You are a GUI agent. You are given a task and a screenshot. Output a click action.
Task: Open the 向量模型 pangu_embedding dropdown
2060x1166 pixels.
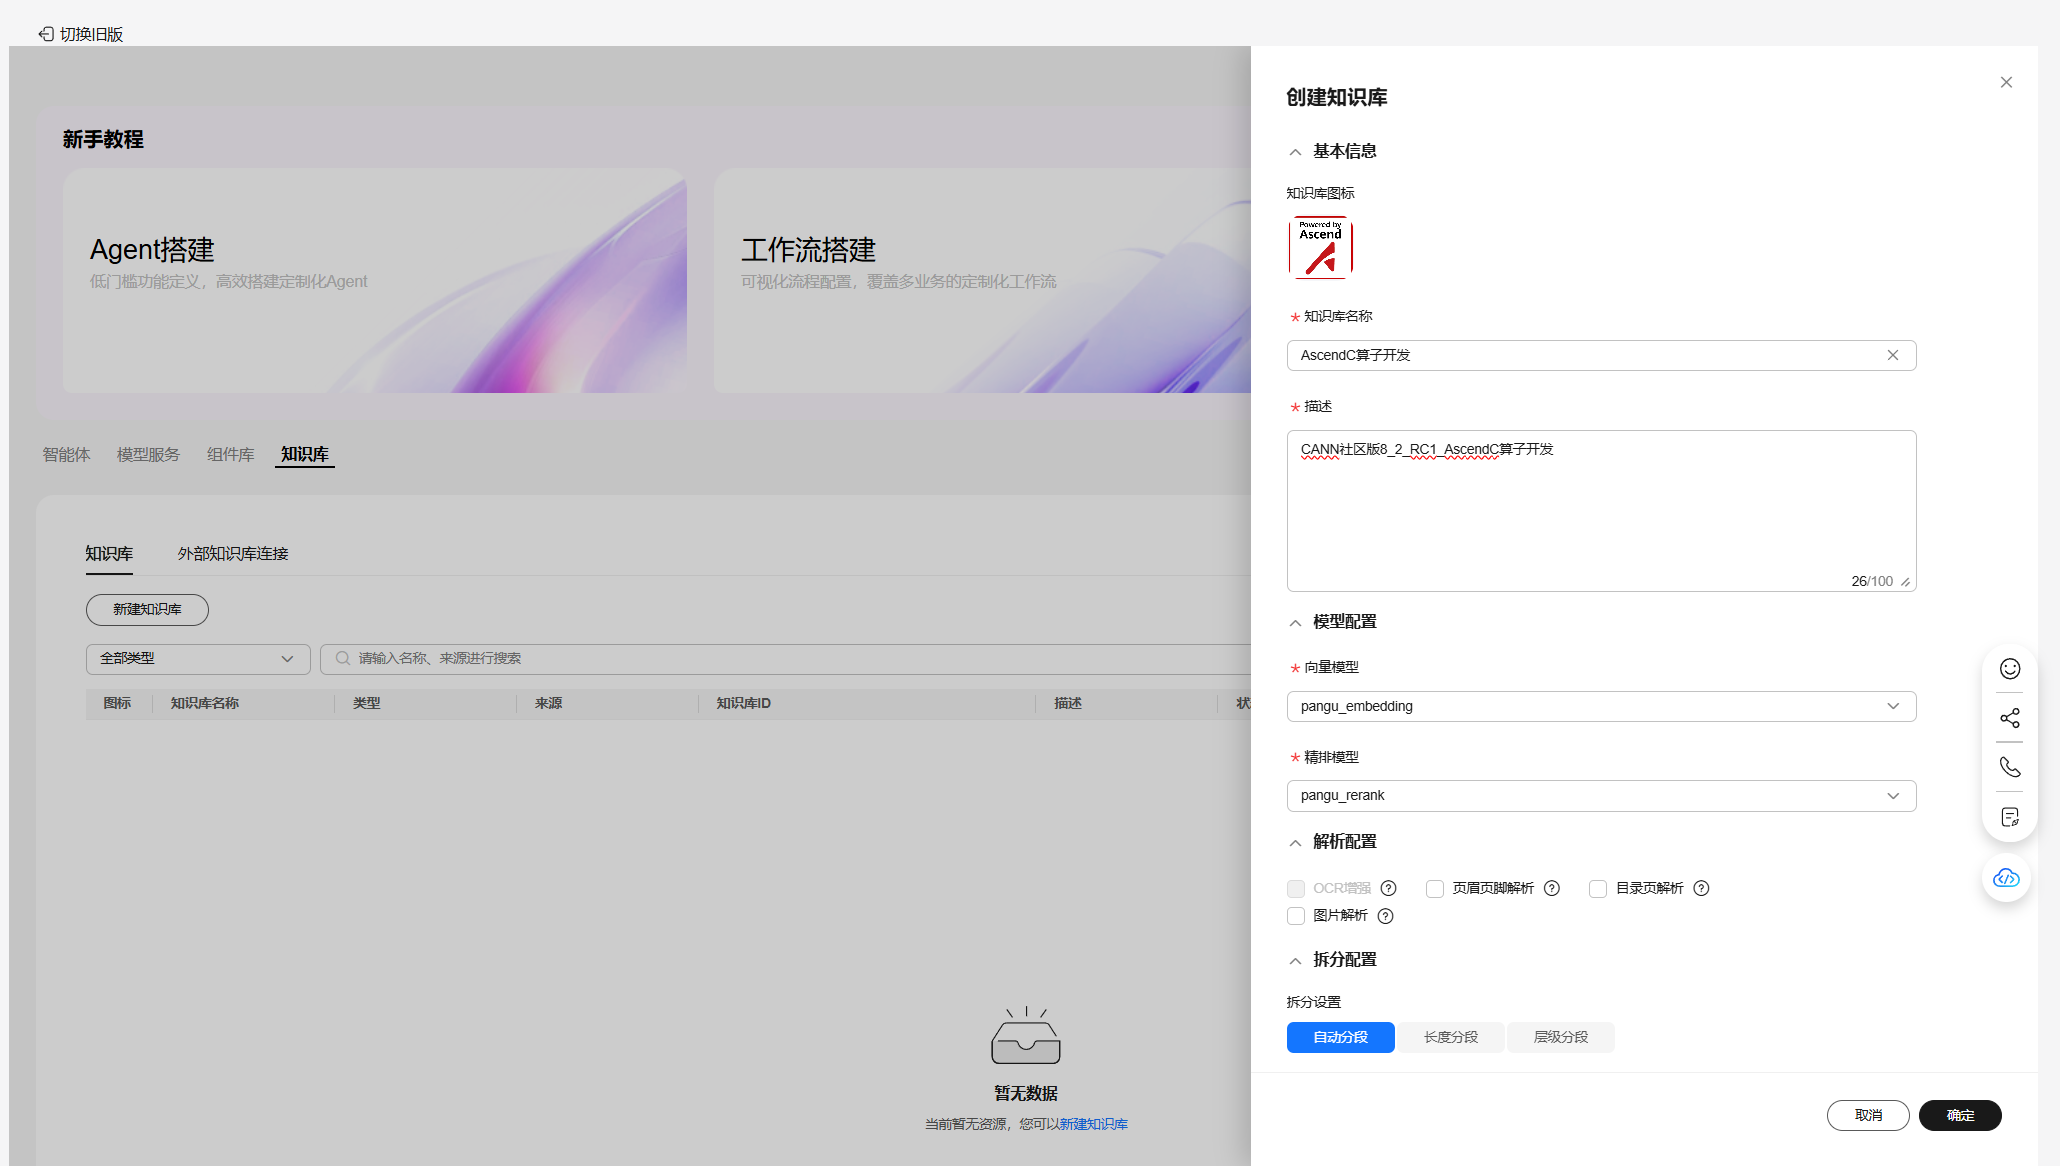1600,706
